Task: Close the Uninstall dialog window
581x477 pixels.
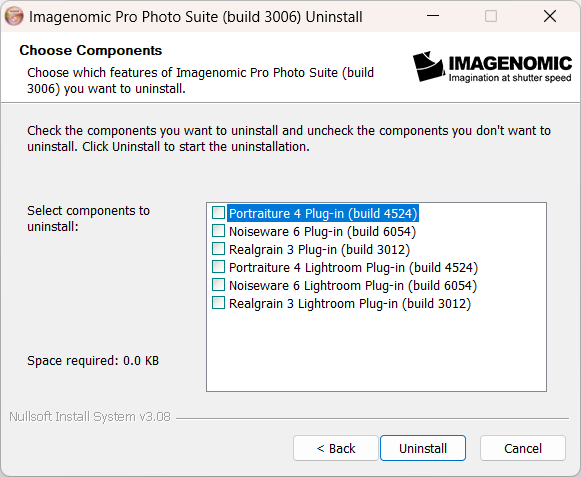Action: pos(550,16)
